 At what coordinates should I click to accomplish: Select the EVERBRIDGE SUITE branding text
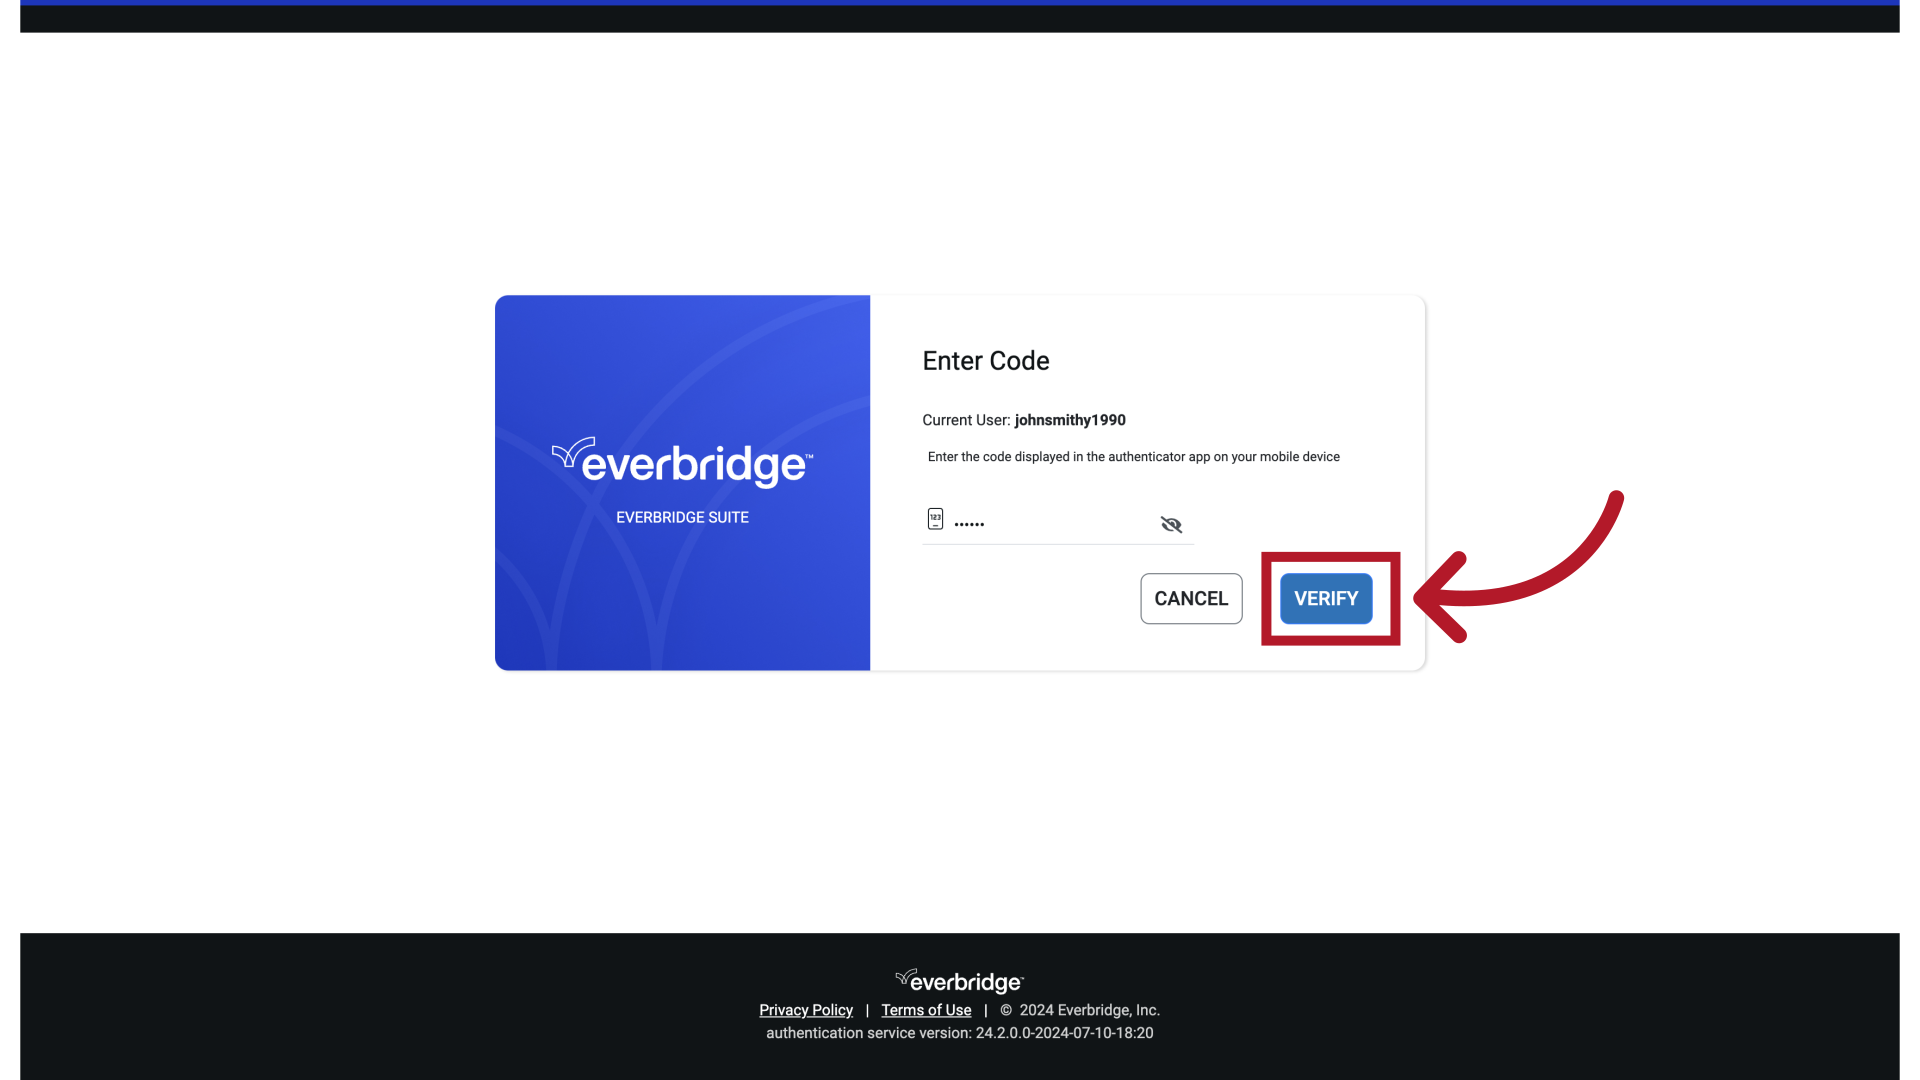click(682, 517)
